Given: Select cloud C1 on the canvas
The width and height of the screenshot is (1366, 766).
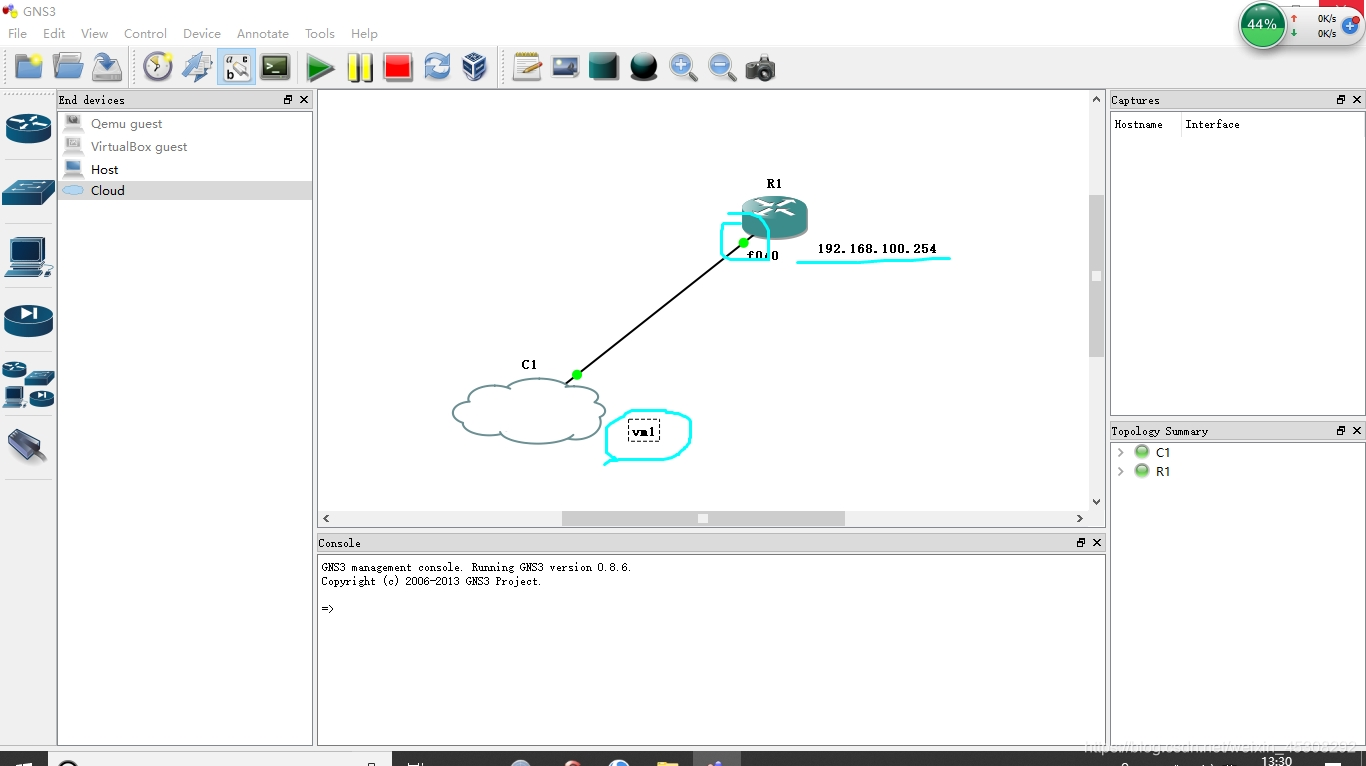Looking at the screenshot, I should 529,411.
